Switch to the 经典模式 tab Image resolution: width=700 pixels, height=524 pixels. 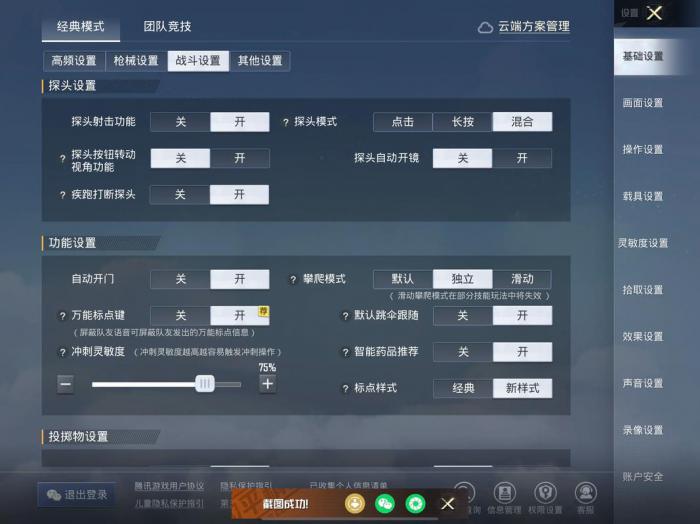click(x=81, y=26)
